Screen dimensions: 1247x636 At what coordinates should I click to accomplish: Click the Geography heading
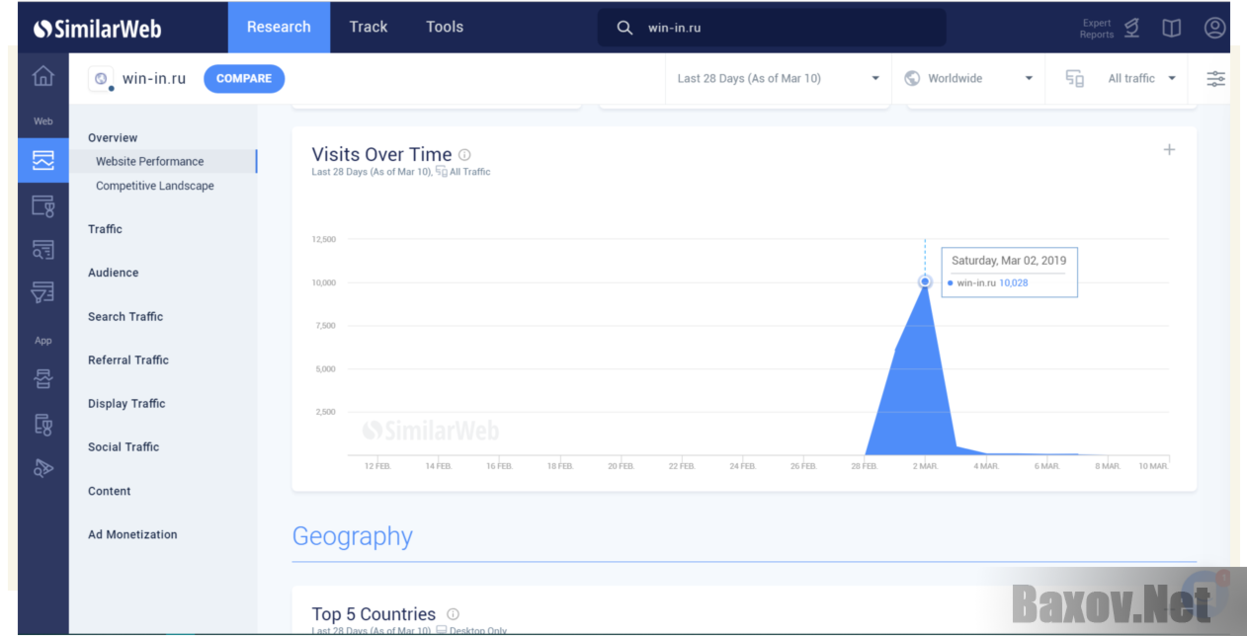tap(352, 537)
